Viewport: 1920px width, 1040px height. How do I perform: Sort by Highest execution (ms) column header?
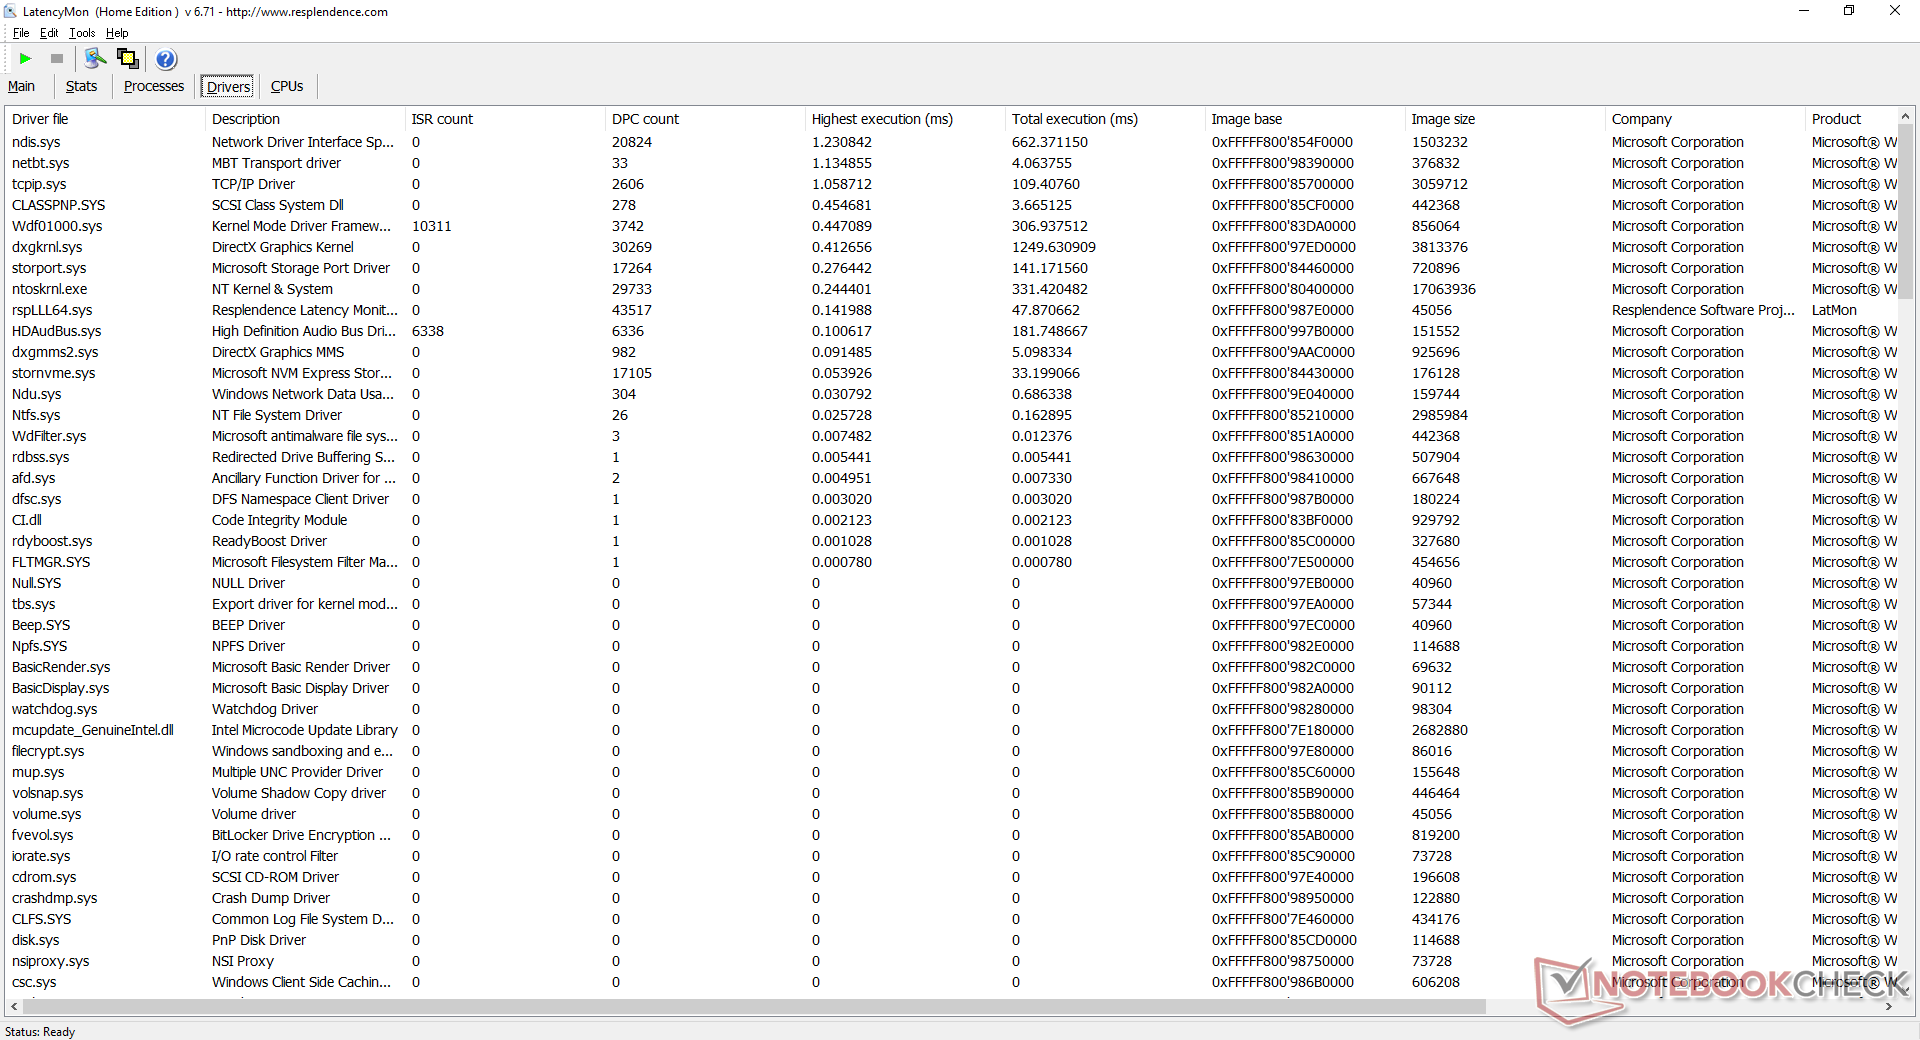coord(905,119)
